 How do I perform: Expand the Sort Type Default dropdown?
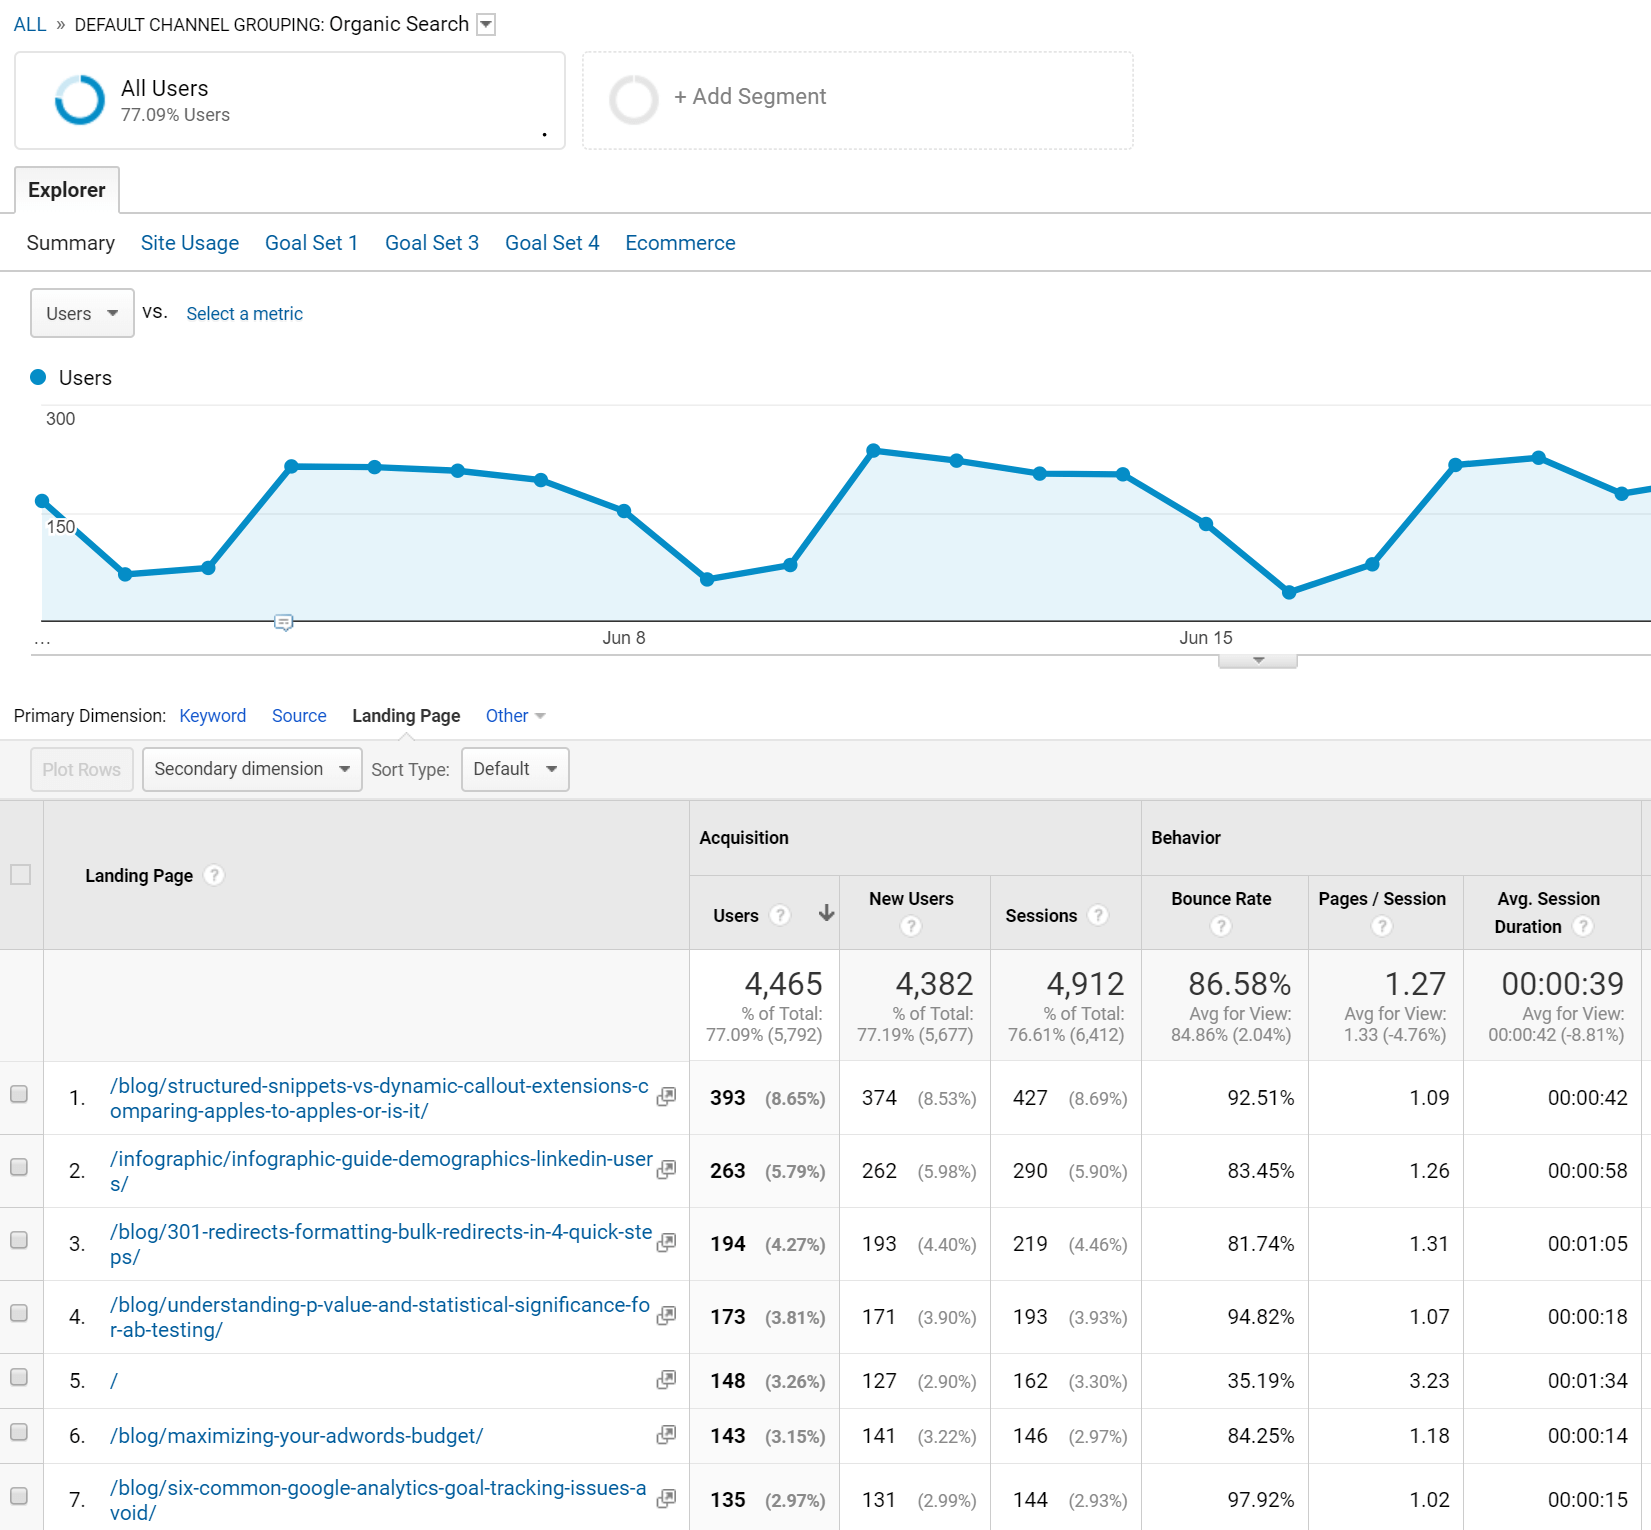(x=515, y=769)
